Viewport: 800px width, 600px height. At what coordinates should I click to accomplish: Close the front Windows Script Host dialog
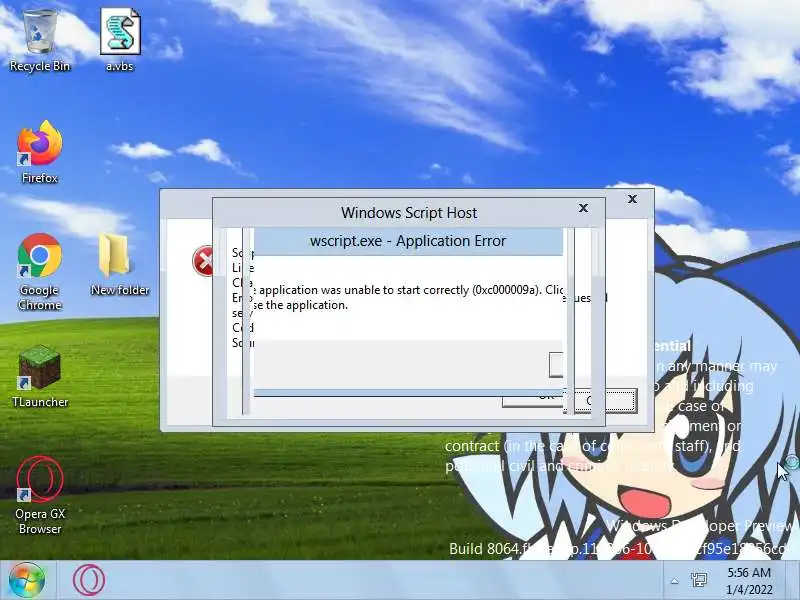click(583, 208)
